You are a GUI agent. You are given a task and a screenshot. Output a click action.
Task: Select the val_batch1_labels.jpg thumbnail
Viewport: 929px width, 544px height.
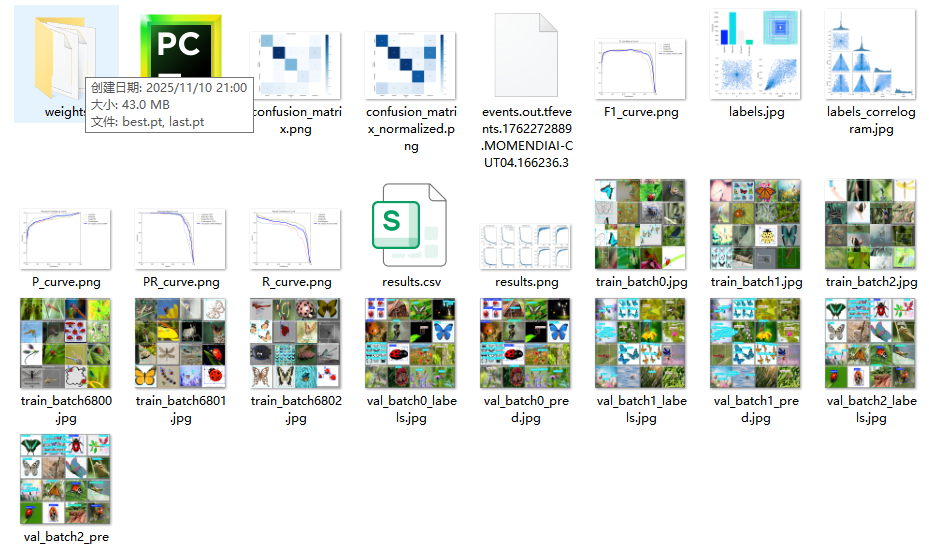[640, 343]
